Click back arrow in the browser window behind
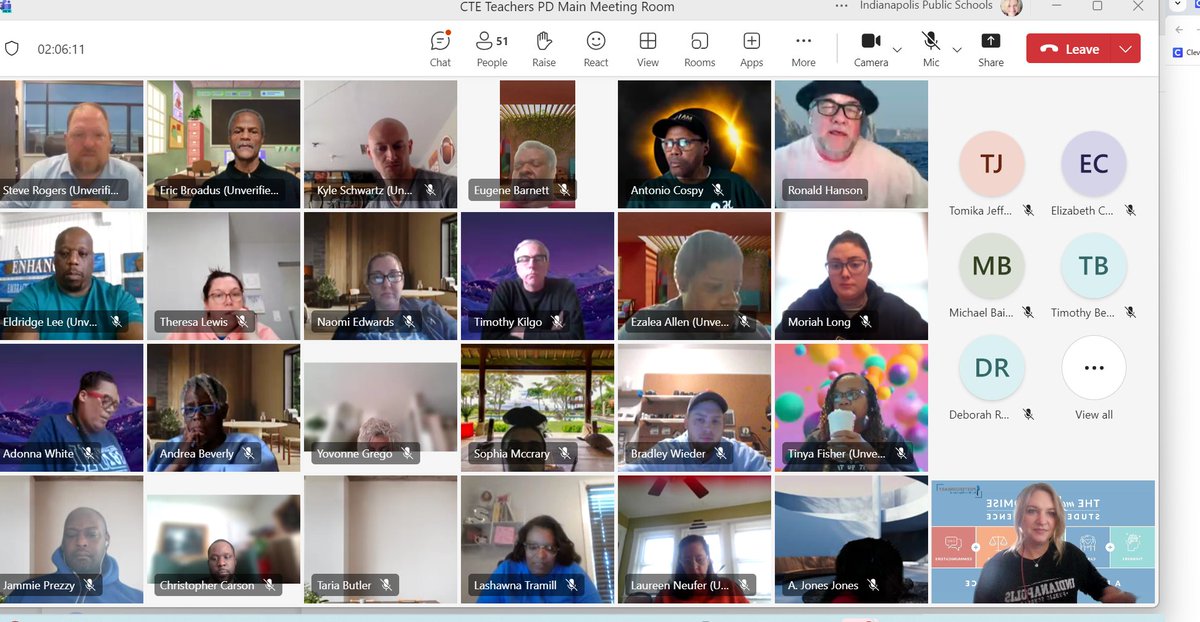Image resolution: width=1200 pixels, height=622 pixels. coord(1180,29)
